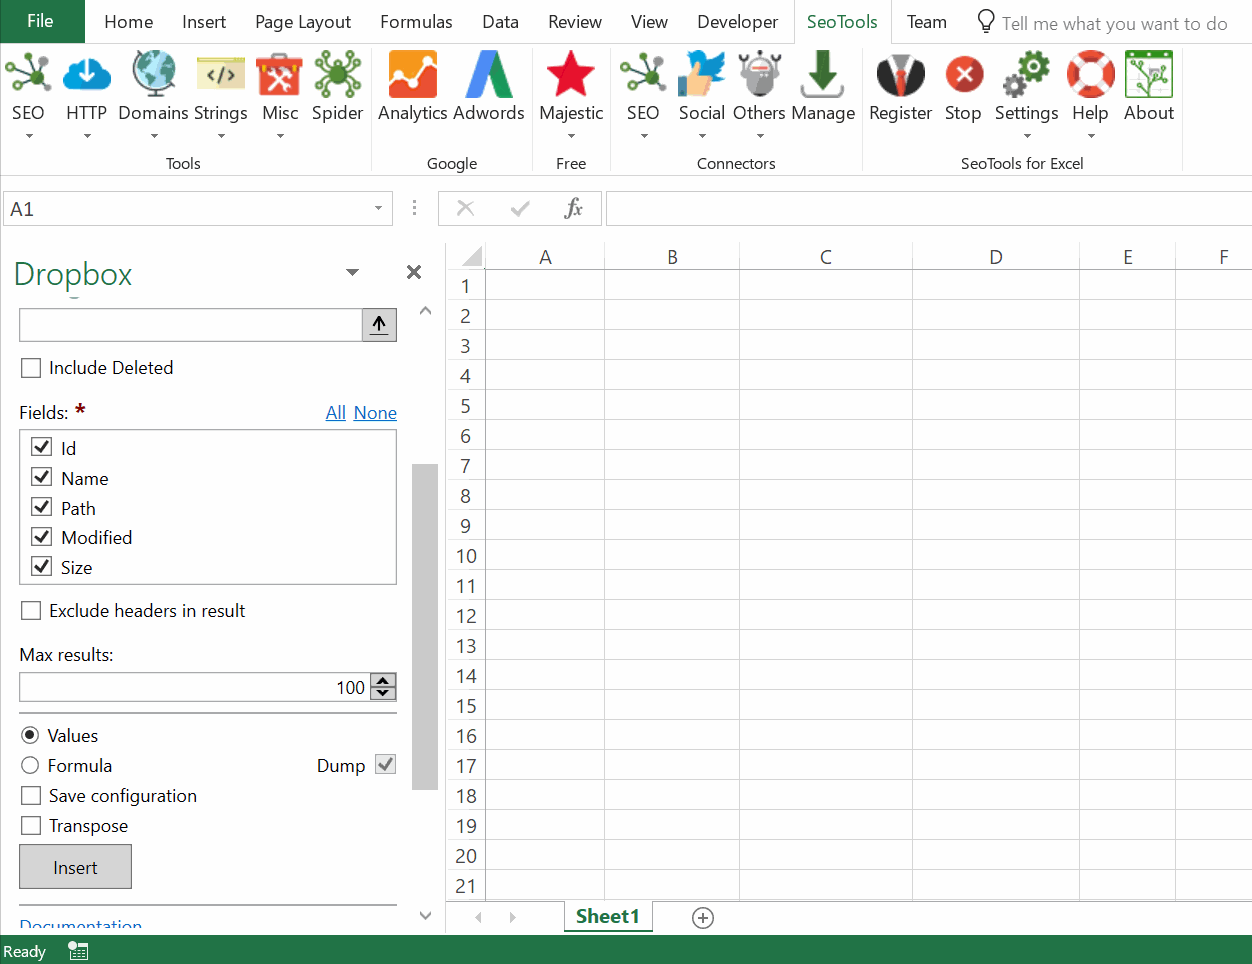
Task: Select the Sheet1 worksheet tab
Action: 607,916
